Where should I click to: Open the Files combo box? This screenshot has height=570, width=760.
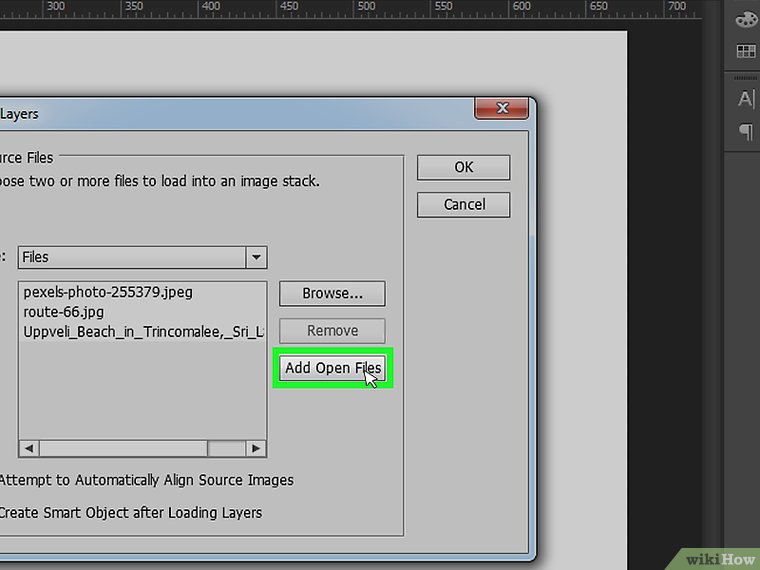point(132,257)
